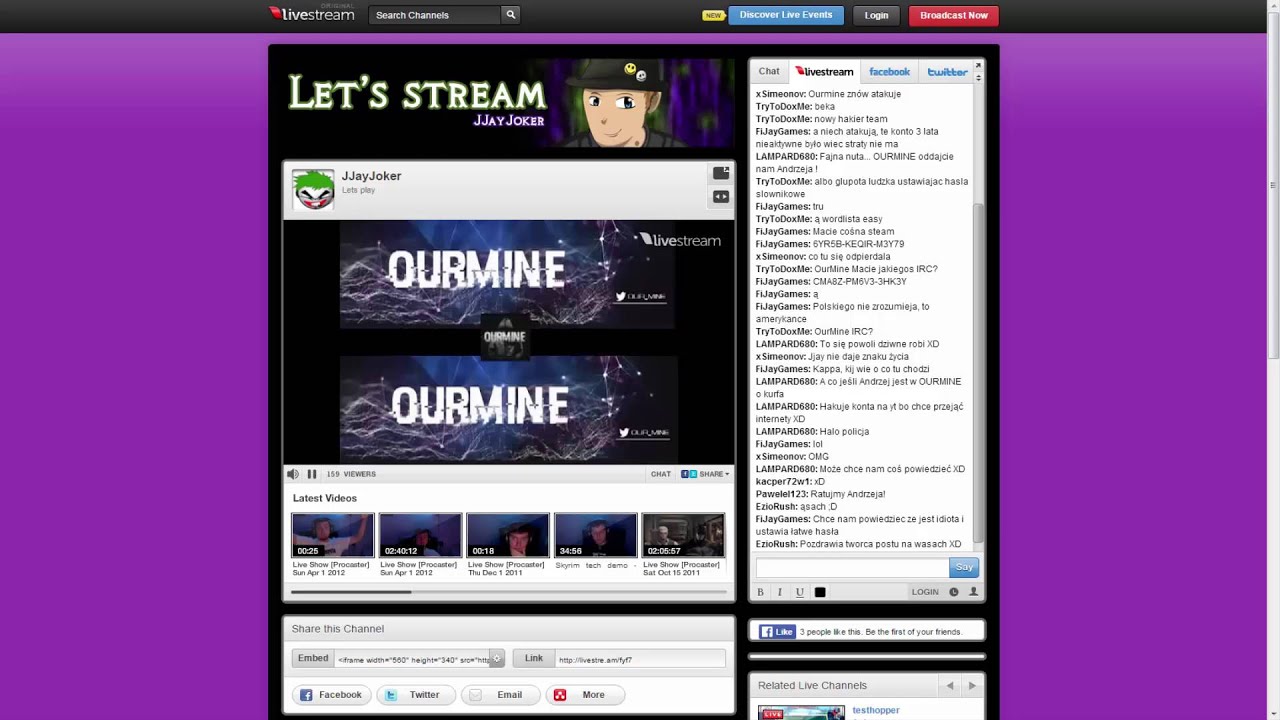Toggle player CHAT button
1280x720 pixels.
coord(661,474)
